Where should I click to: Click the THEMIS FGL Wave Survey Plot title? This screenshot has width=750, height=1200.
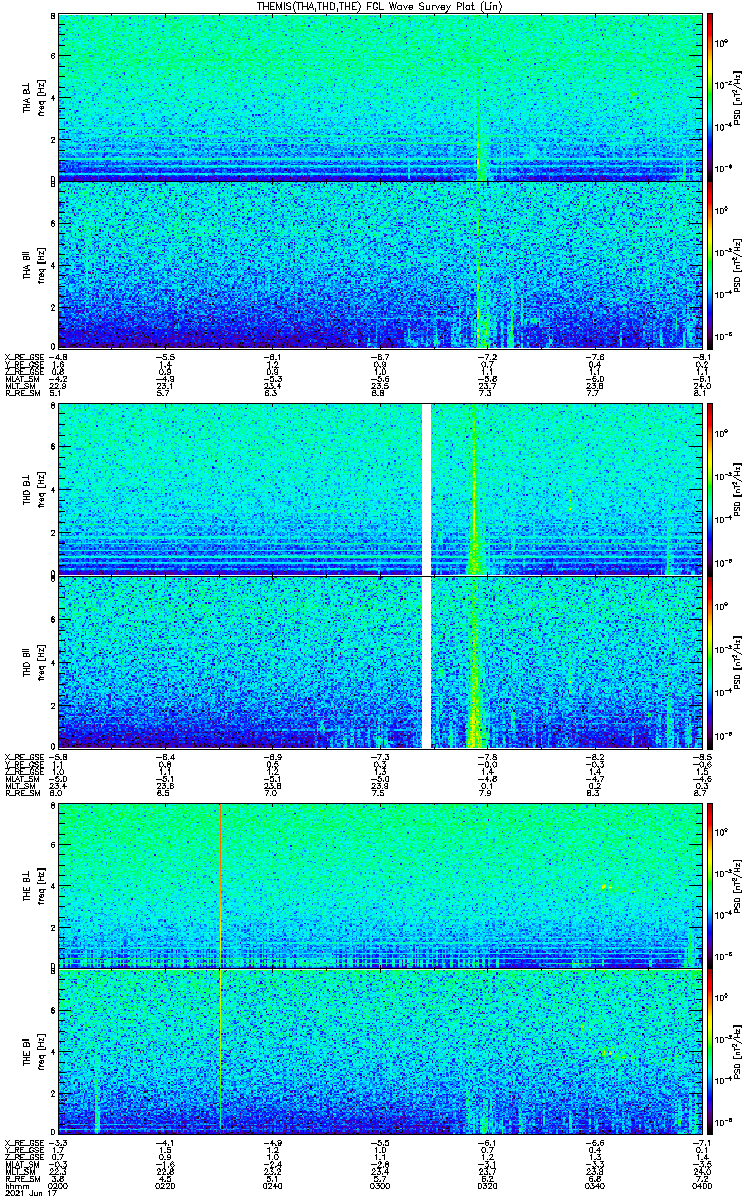click(378, 6)
